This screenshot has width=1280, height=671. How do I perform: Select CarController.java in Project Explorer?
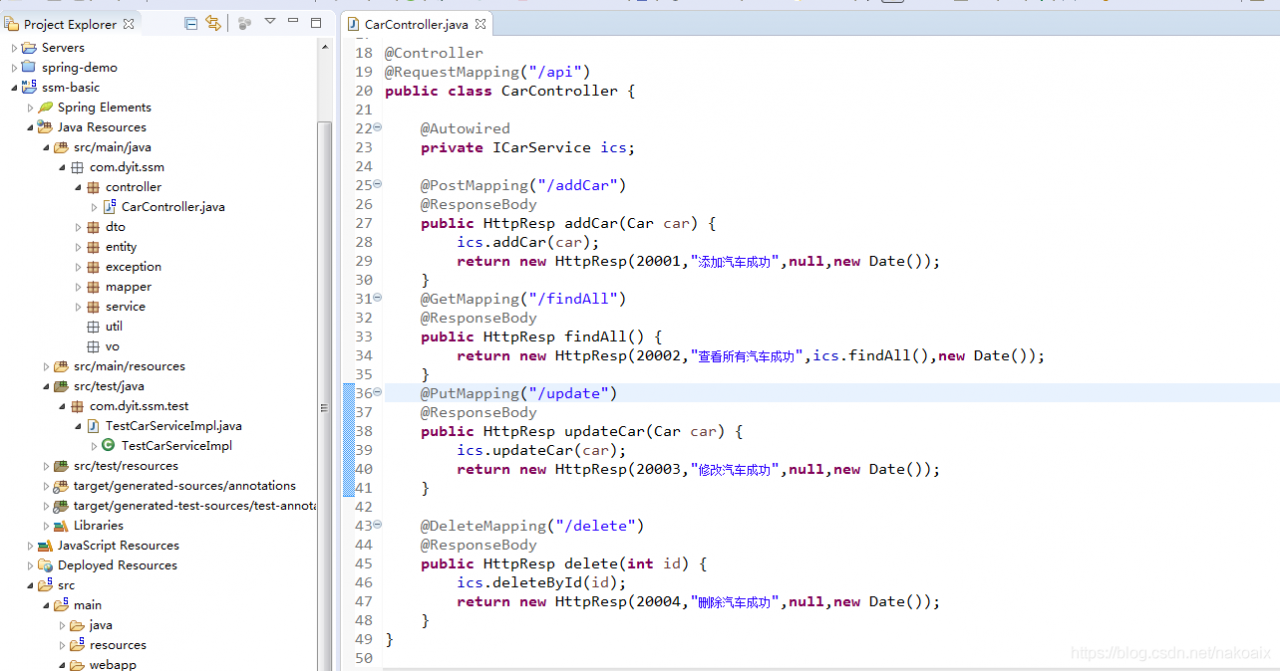(x=173, y=207)
